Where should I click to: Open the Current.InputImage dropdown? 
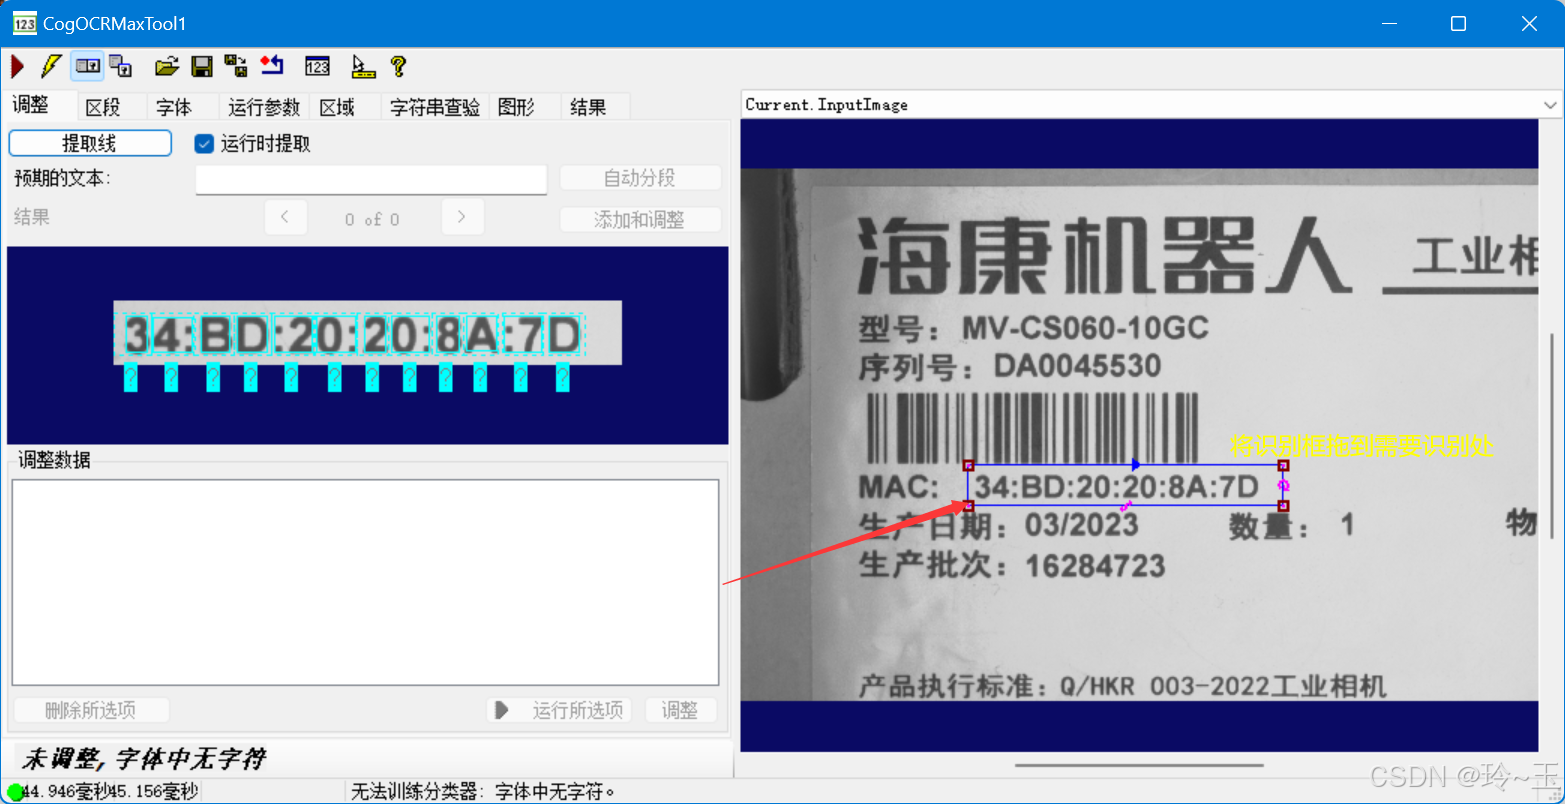1550,105
